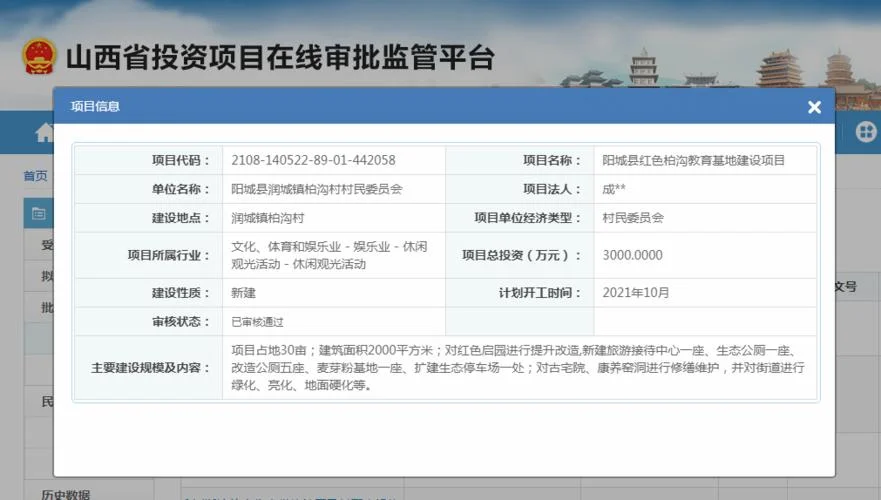Click the platform title 山西省投资项目在线审批监管平台

point(280,57)
